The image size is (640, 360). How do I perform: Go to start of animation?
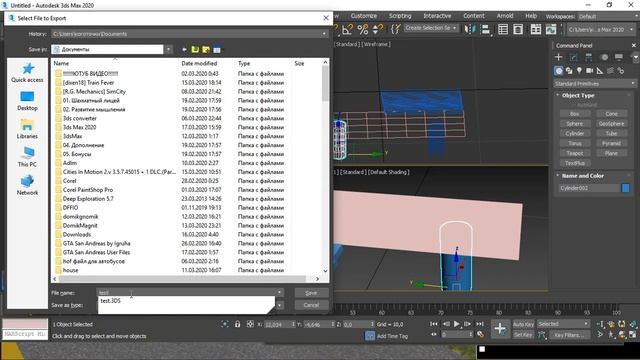[434, 324]
